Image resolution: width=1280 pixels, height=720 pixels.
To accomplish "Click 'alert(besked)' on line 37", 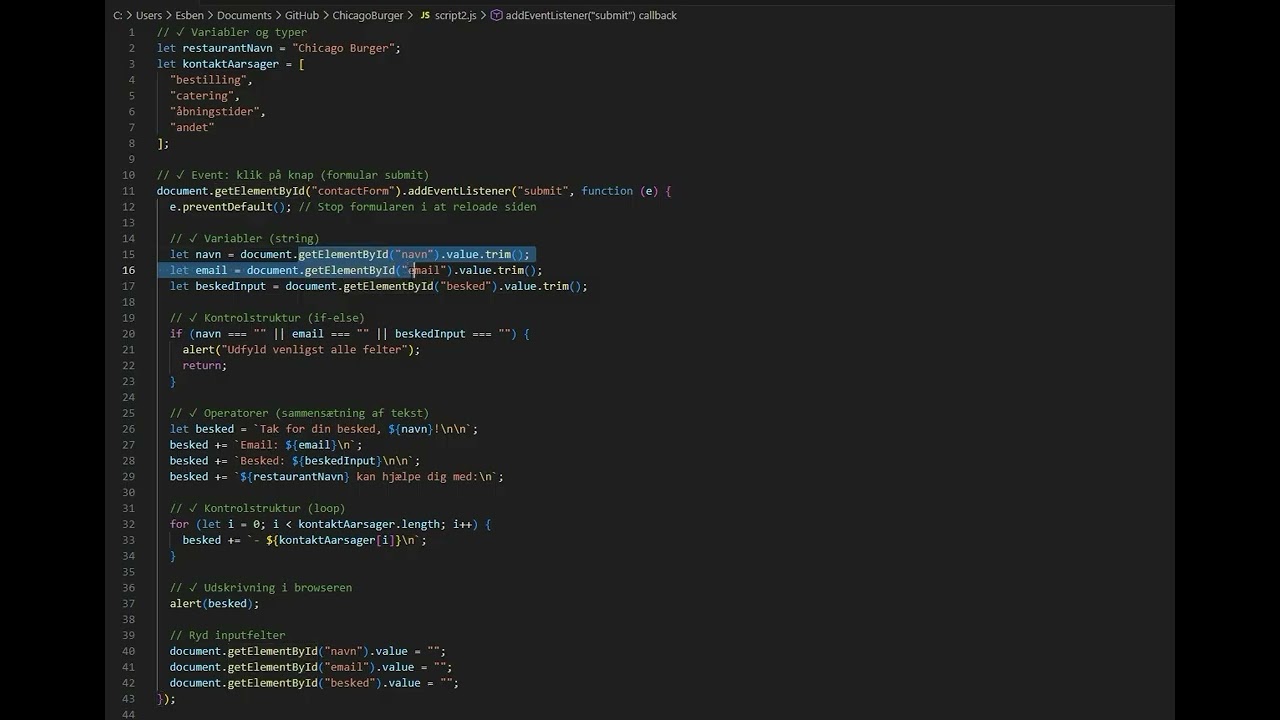I will (211, 604).
